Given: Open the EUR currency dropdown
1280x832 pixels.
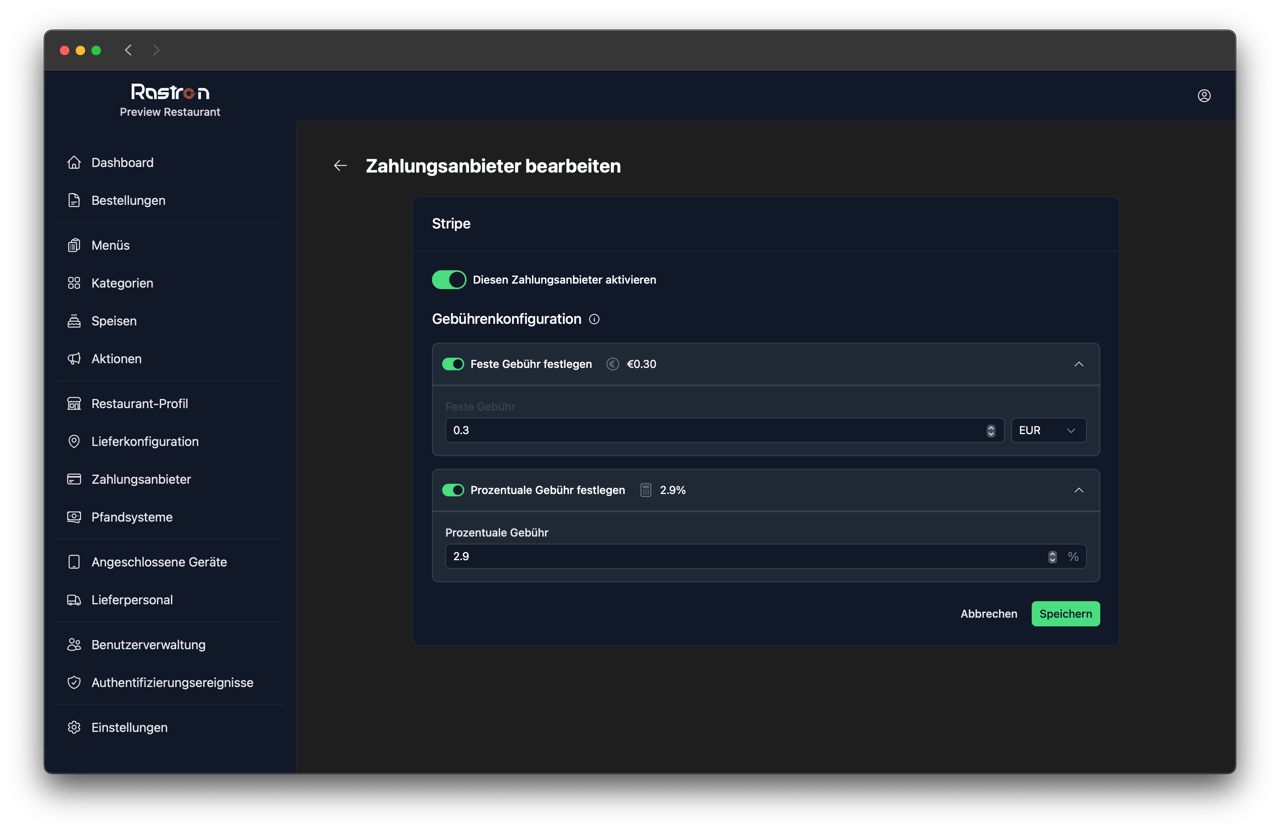Looking at the screenshot, I should pos(1047,430).
